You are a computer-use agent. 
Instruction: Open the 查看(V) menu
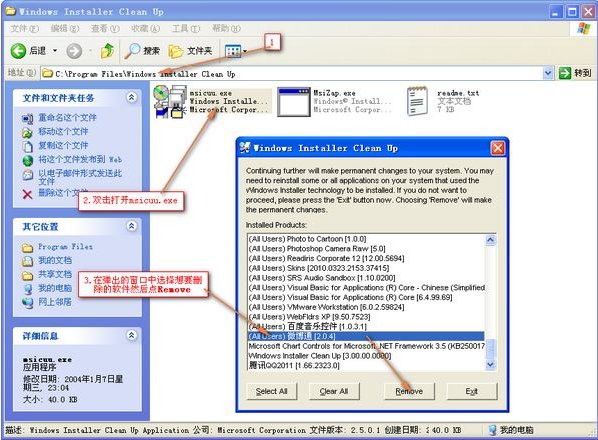(x=105, y=29)
